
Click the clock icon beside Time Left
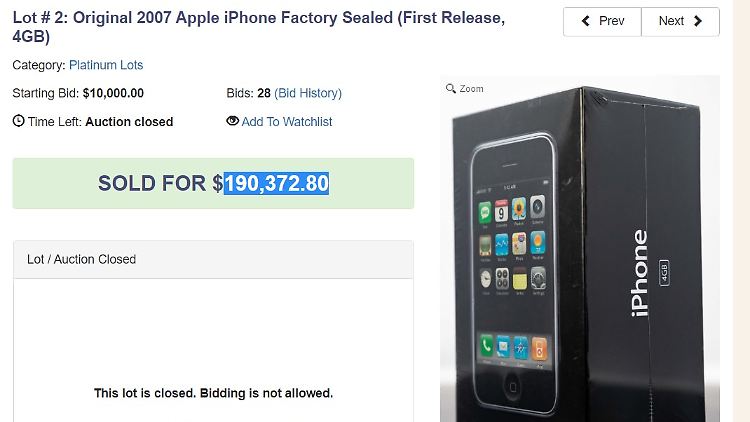point(18,122)
